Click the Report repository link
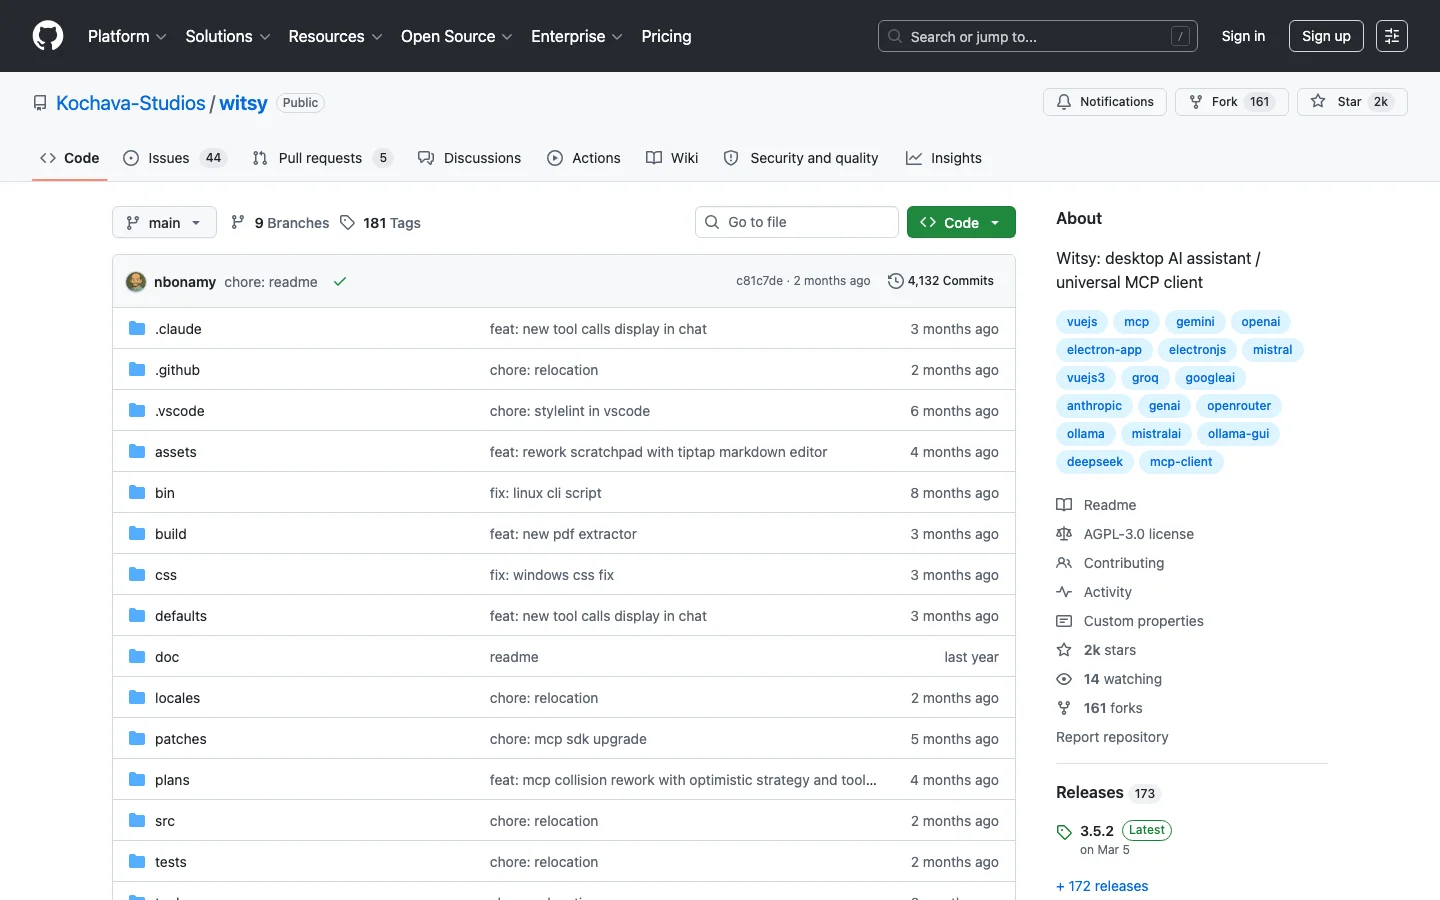 click(1112, 737)
